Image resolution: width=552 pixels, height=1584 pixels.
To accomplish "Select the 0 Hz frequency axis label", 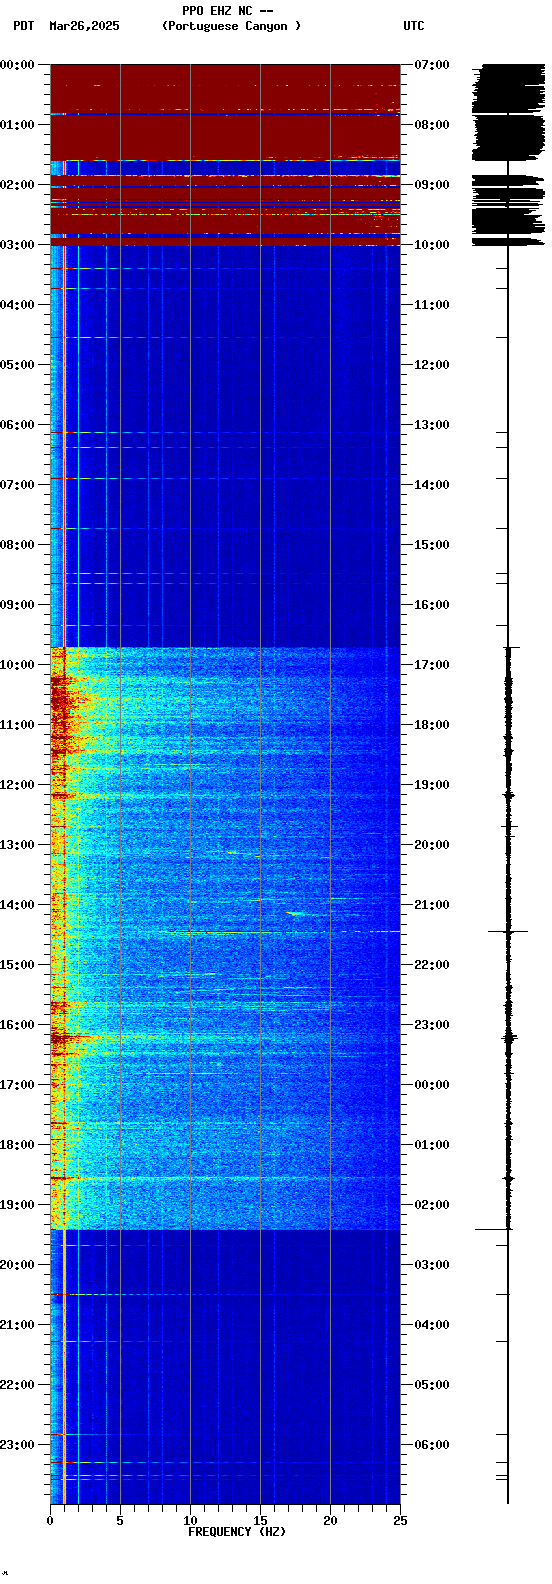I will tap(50, 1521).
